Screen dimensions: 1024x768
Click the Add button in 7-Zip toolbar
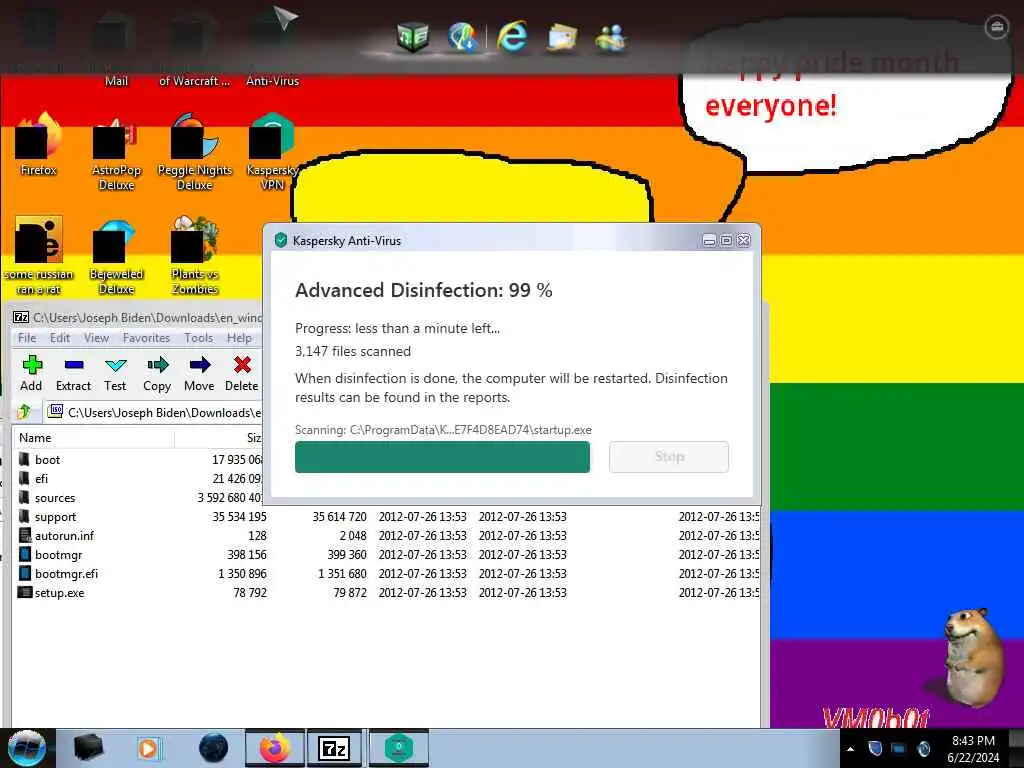click(31, 374)
